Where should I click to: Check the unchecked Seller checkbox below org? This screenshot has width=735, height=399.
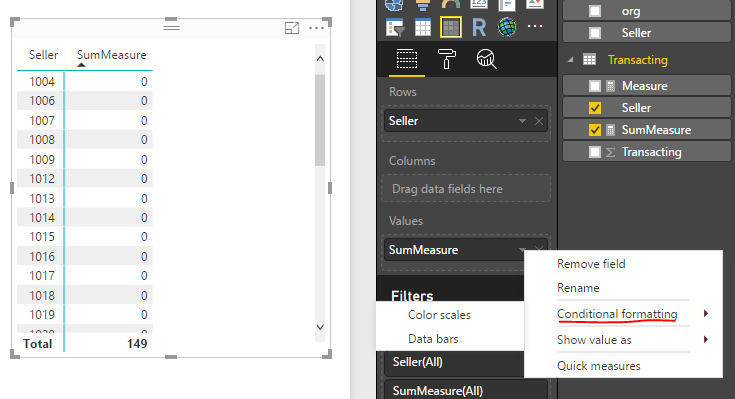click(x=595, y=33)
